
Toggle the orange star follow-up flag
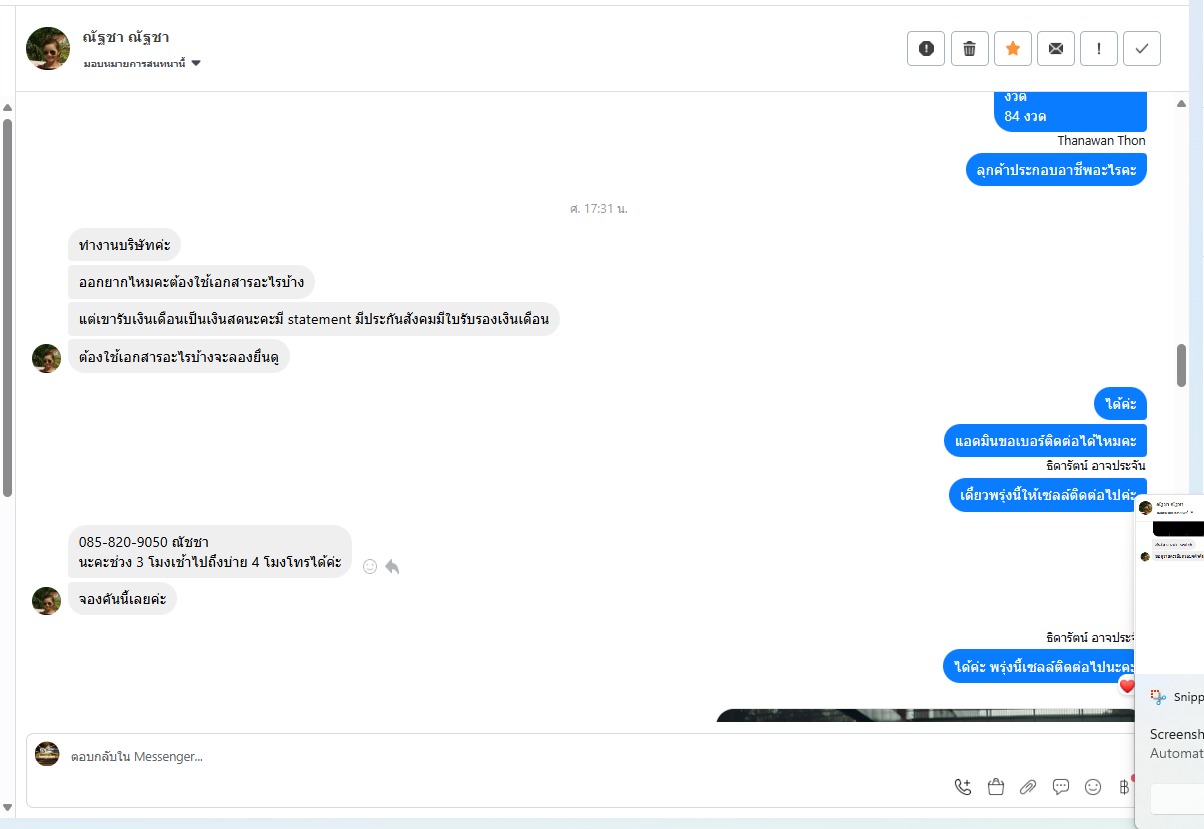pyautogui.click(x=1012, y=48)
